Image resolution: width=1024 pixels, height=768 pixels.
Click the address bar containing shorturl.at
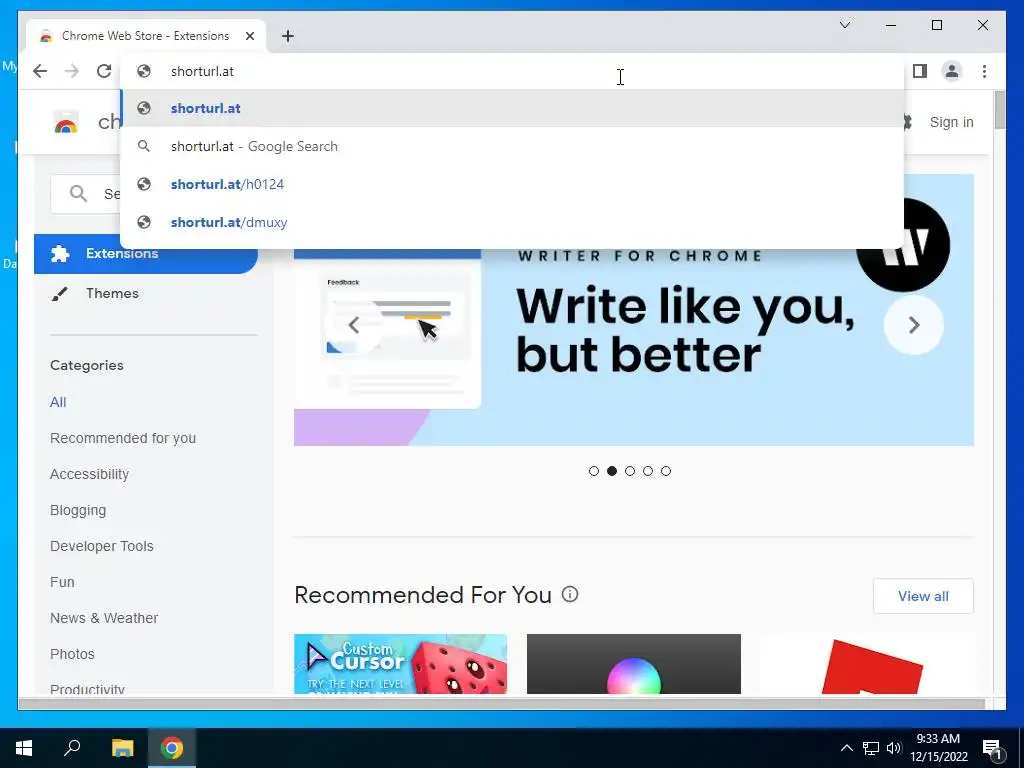512,71
